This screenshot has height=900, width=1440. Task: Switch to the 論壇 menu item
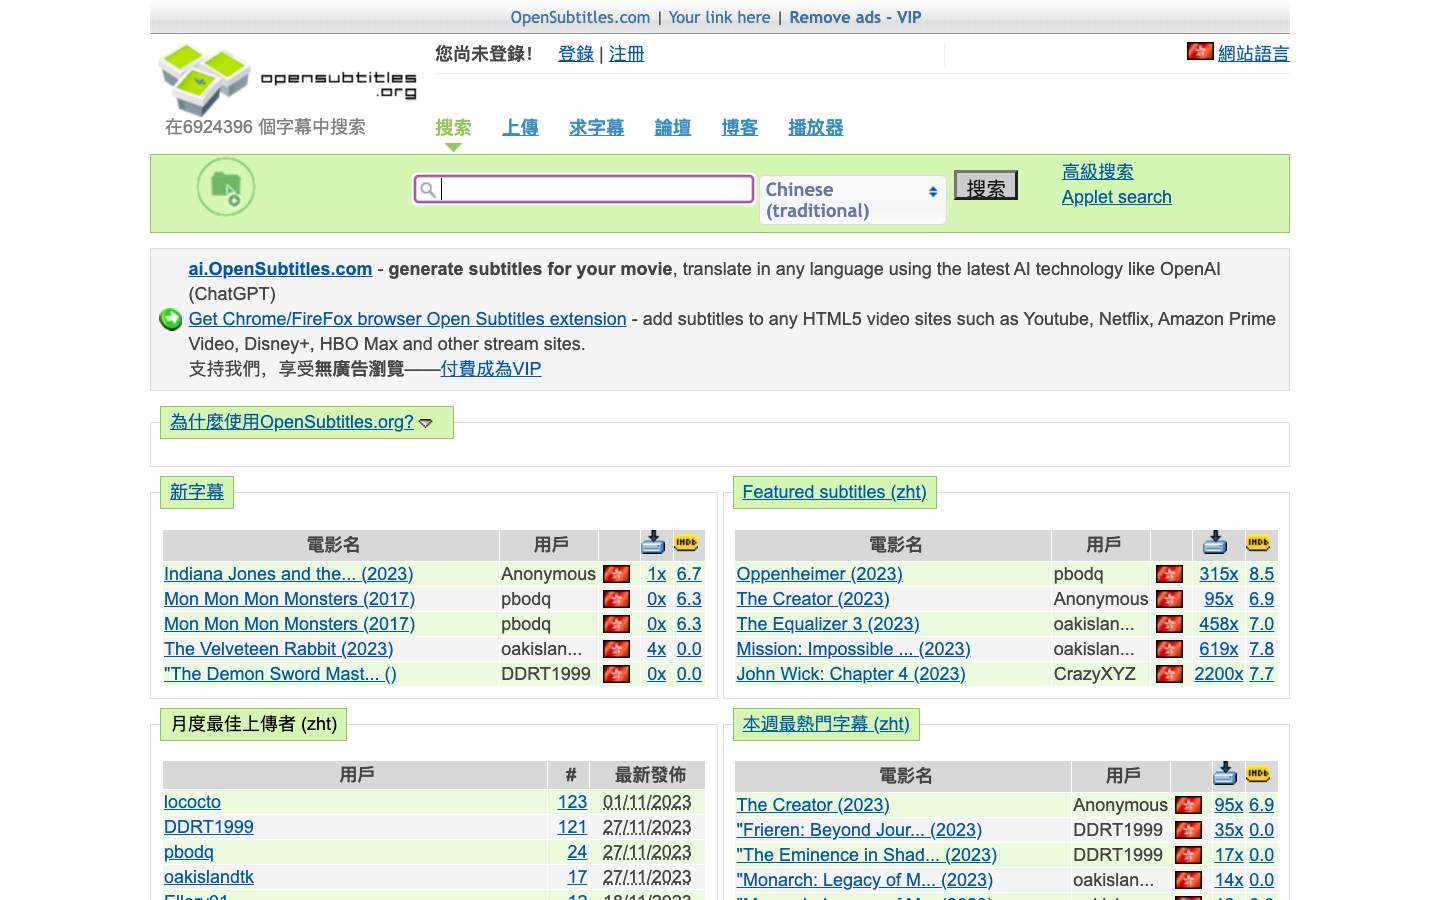click(x=672, y=127)
